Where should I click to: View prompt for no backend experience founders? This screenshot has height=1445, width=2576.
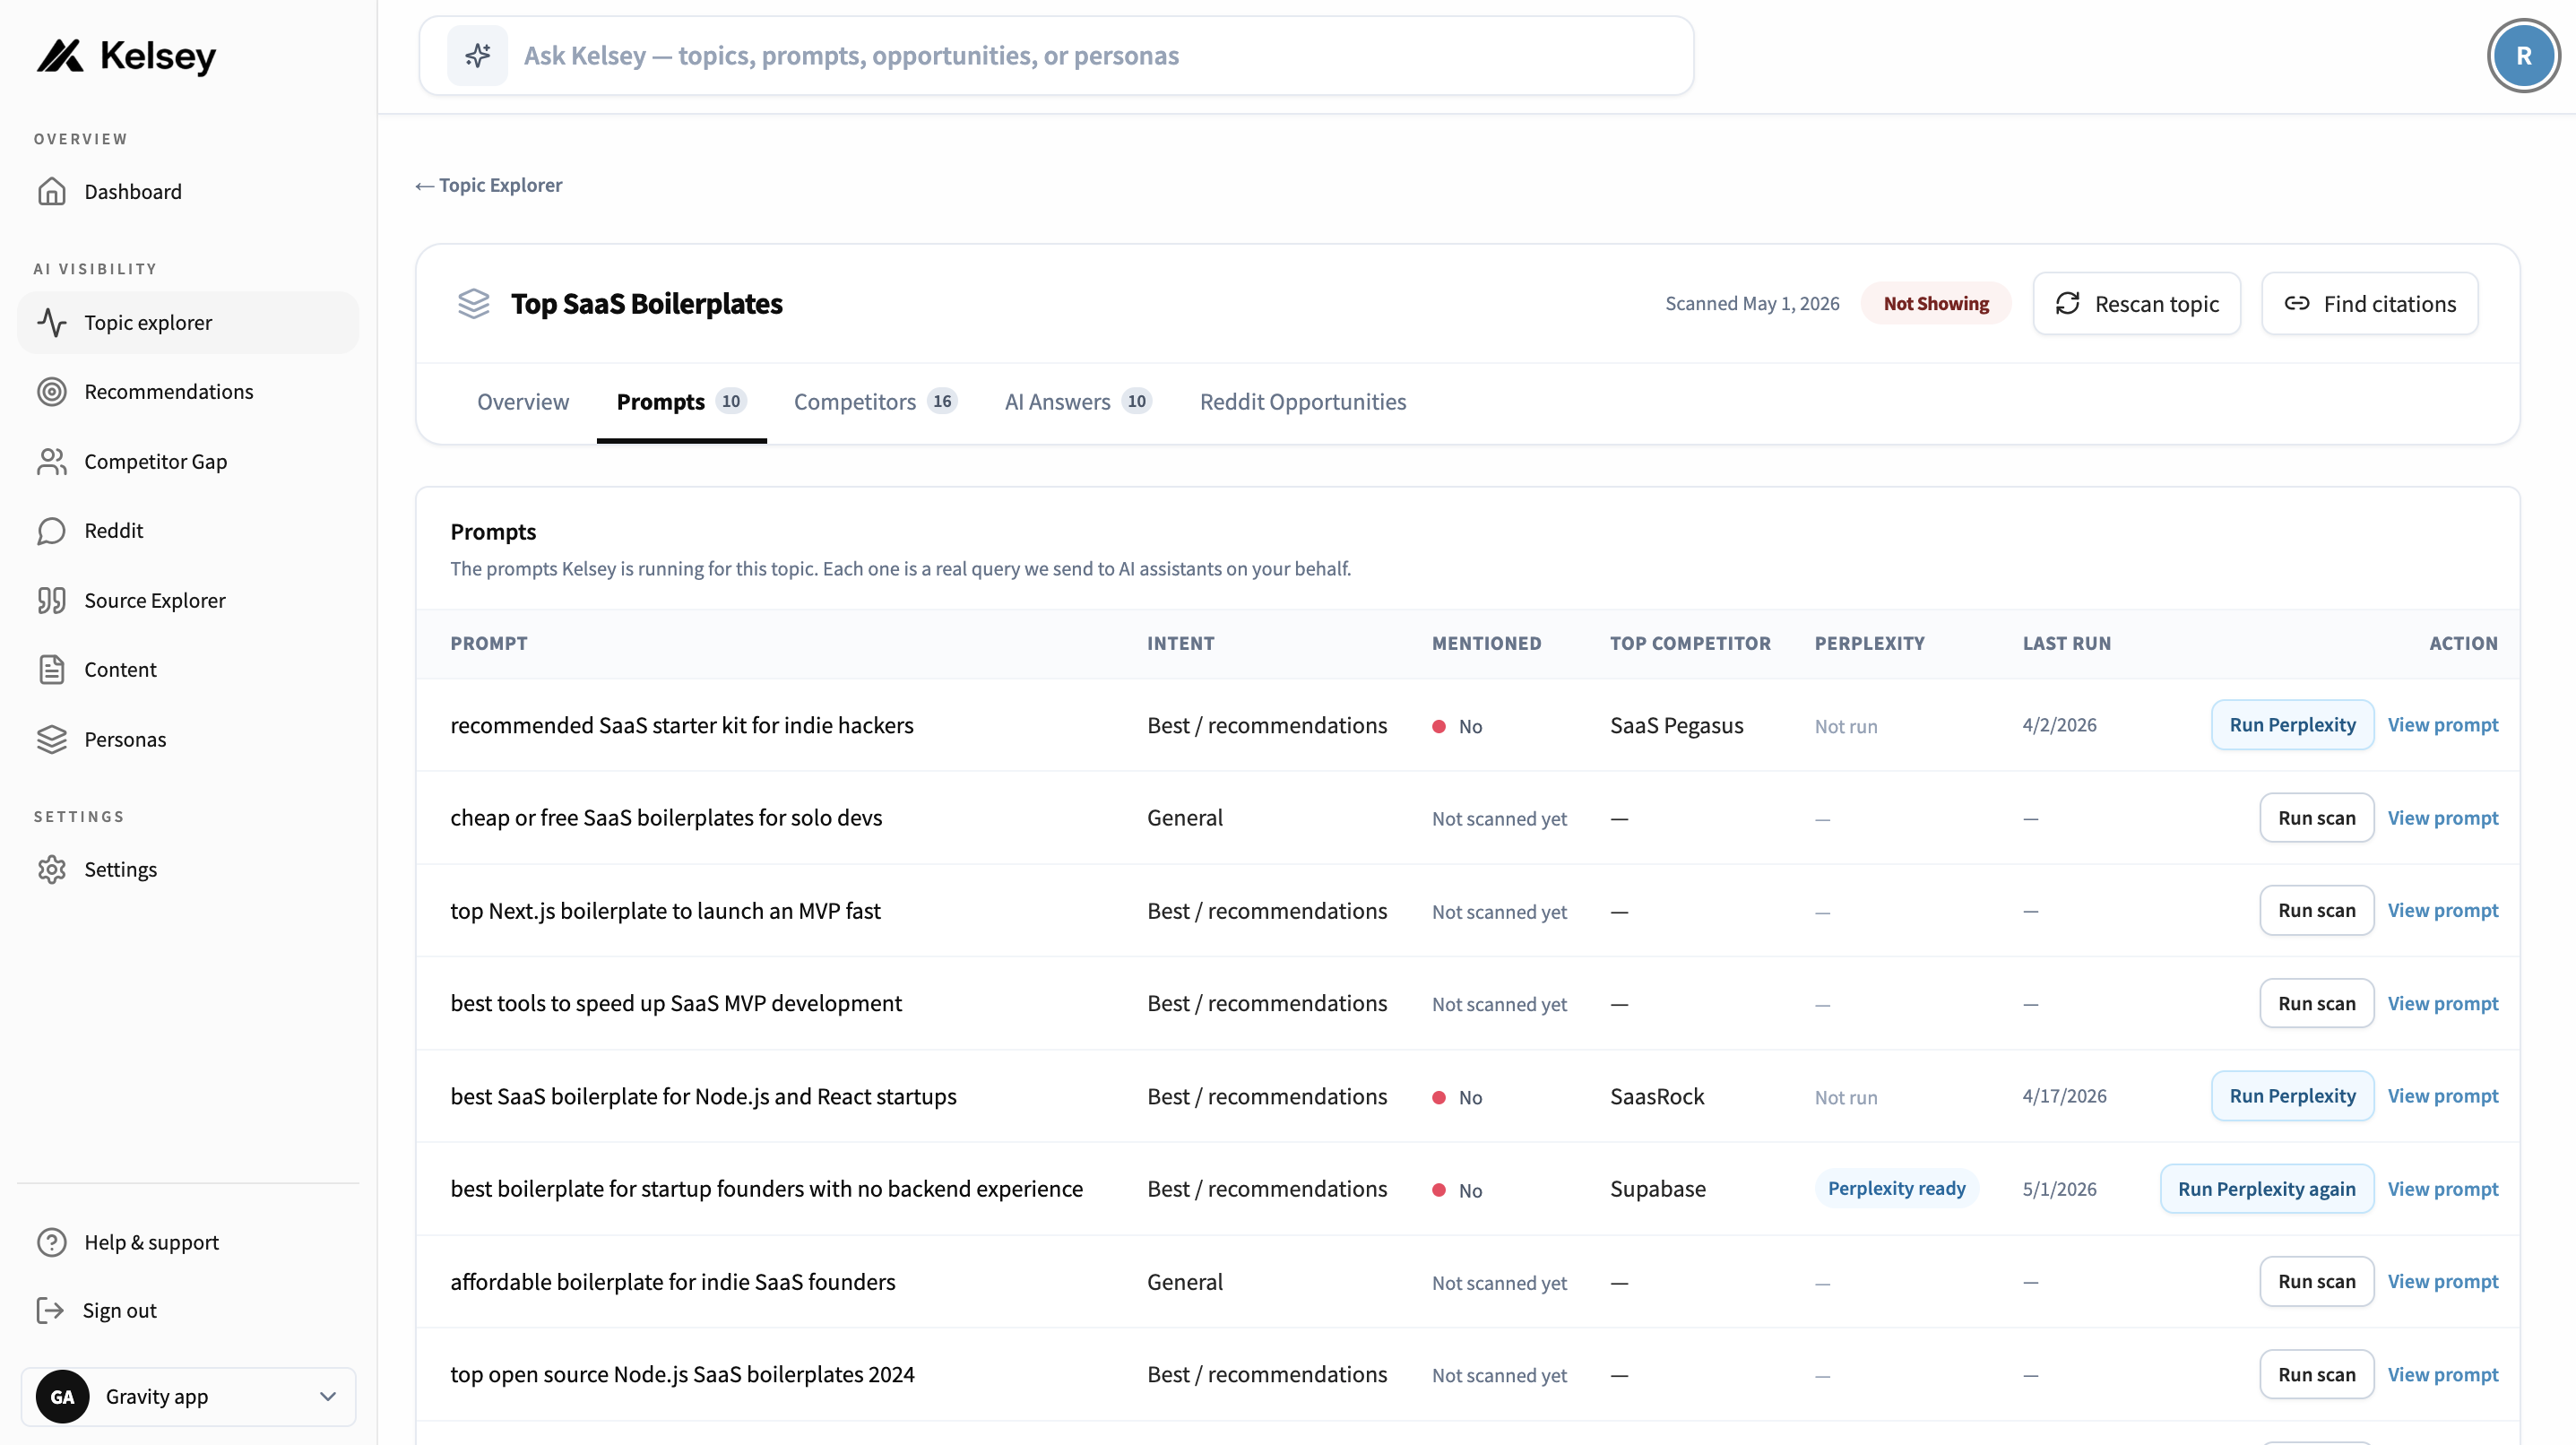click(x=2442, y=1189)
